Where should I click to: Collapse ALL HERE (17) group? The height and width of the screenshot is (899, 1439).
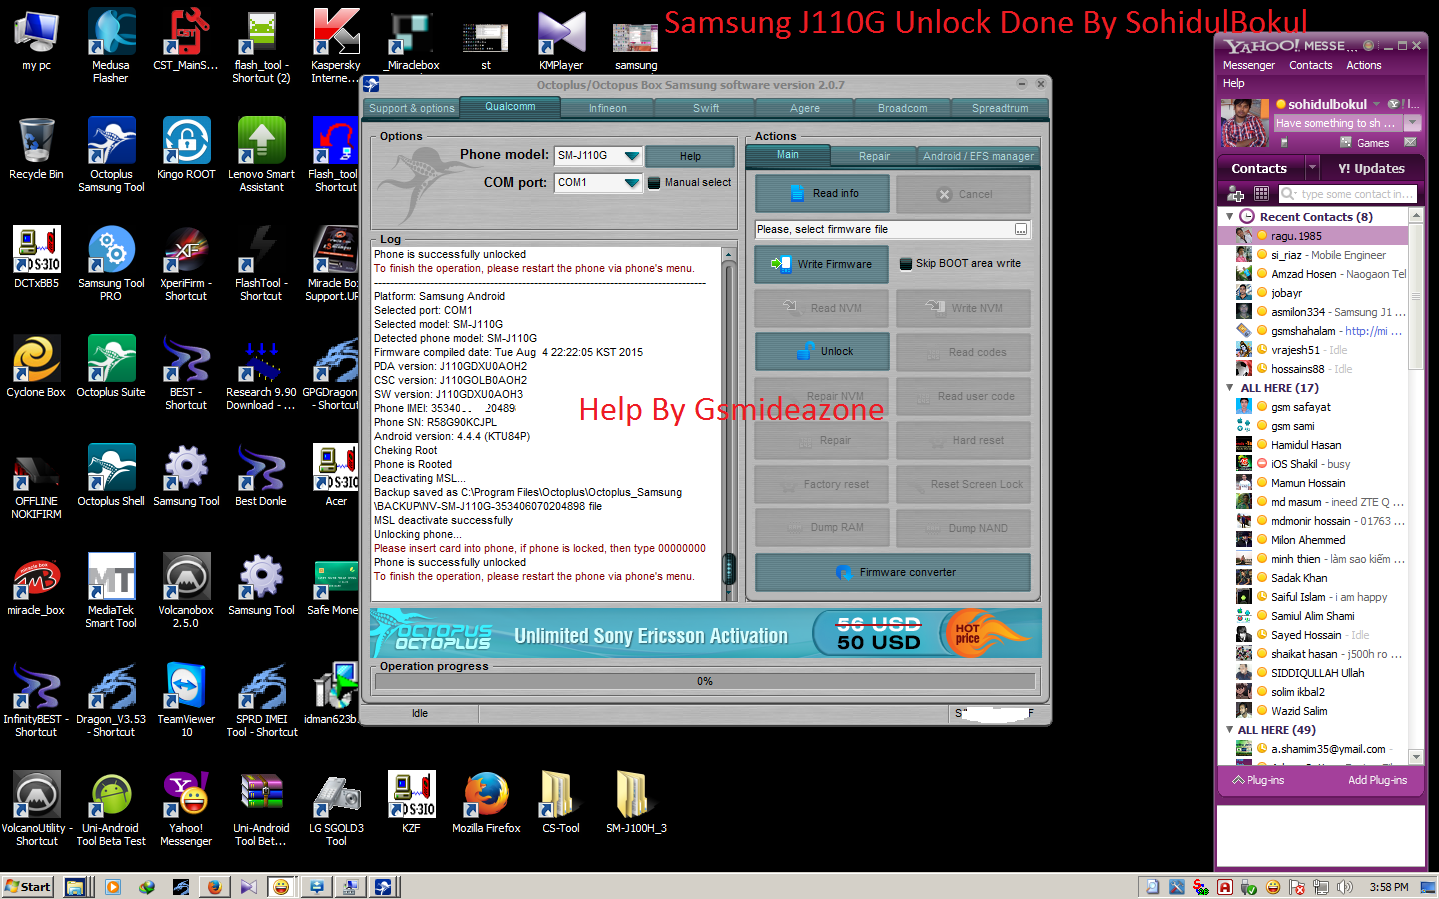pyautogui.click(x=1230, y=388)
